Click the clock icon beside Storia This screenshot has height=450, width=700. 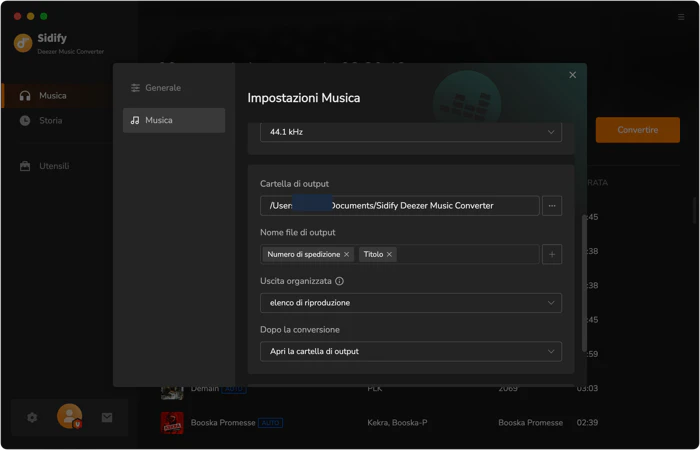click(25, 121)
